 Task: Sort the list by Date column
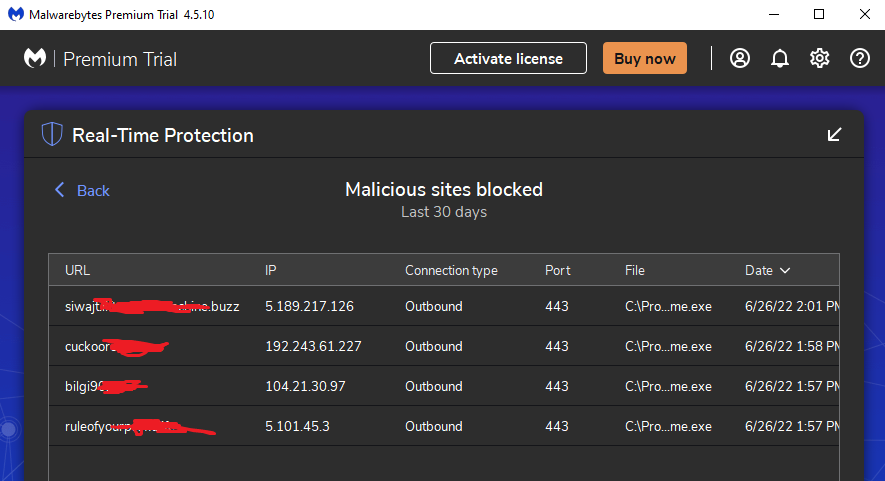767,270
